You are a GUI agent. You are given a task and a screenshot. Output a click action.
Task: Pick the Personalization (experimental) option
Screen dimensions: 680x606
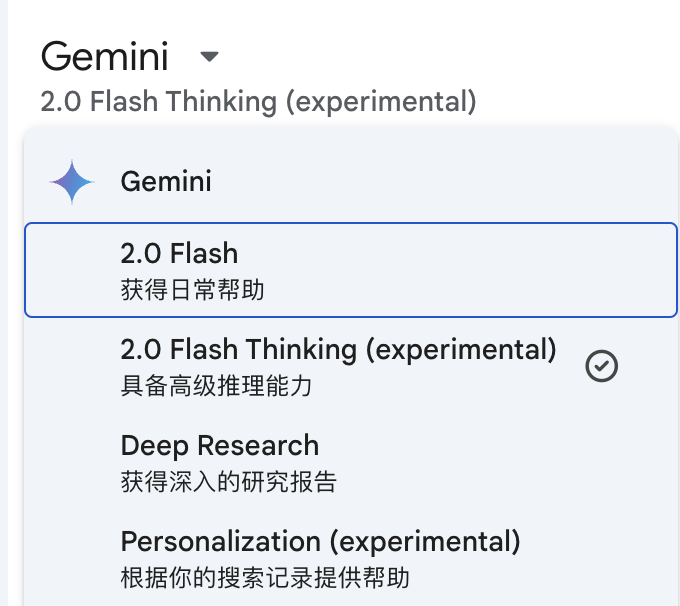point(320,542)
